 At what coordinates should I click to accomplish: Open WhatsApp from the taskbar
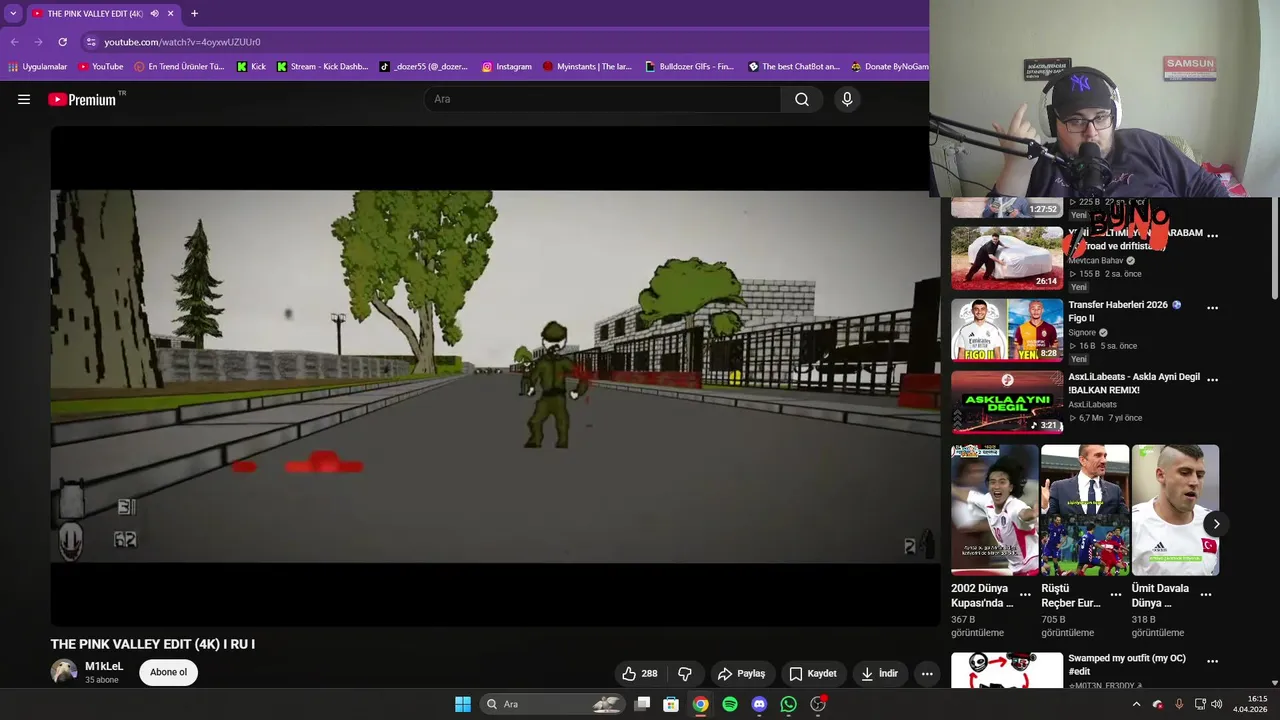coord(788,704)
